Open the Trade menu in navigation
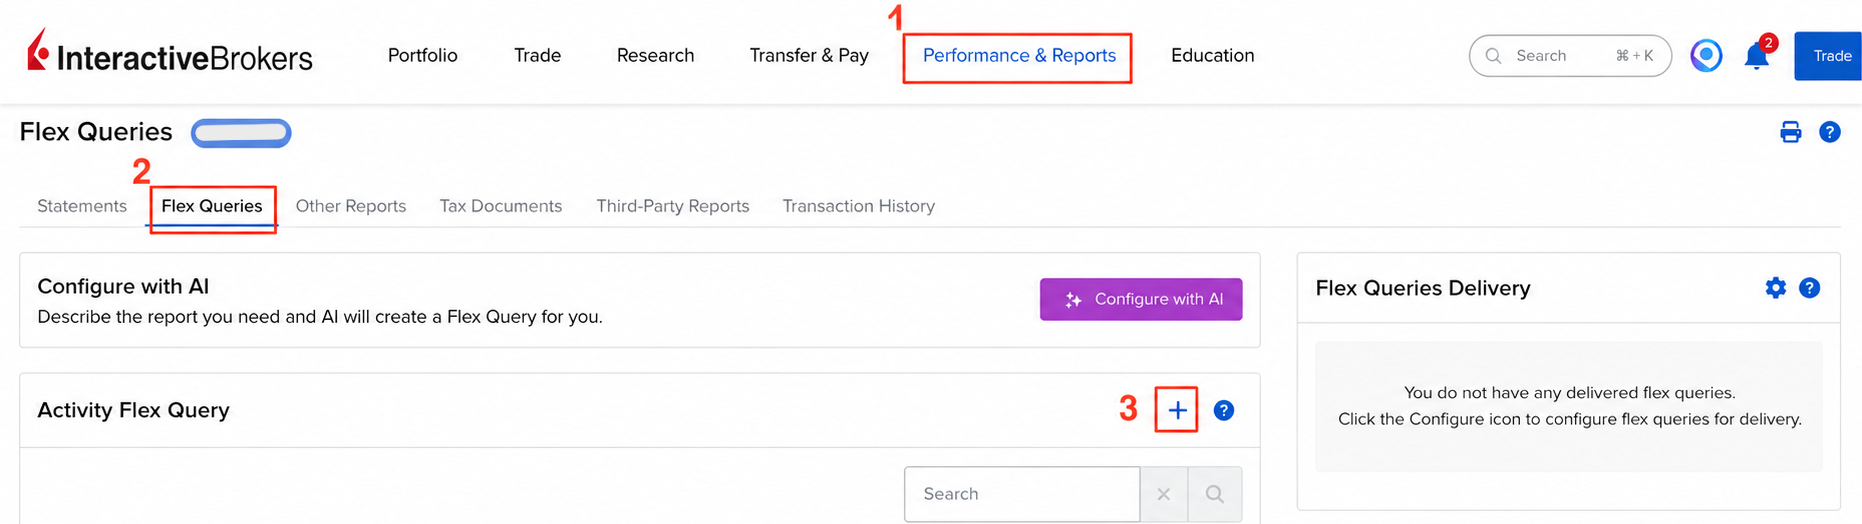This screenshot has height=524, width=1862. coord(537,55)
